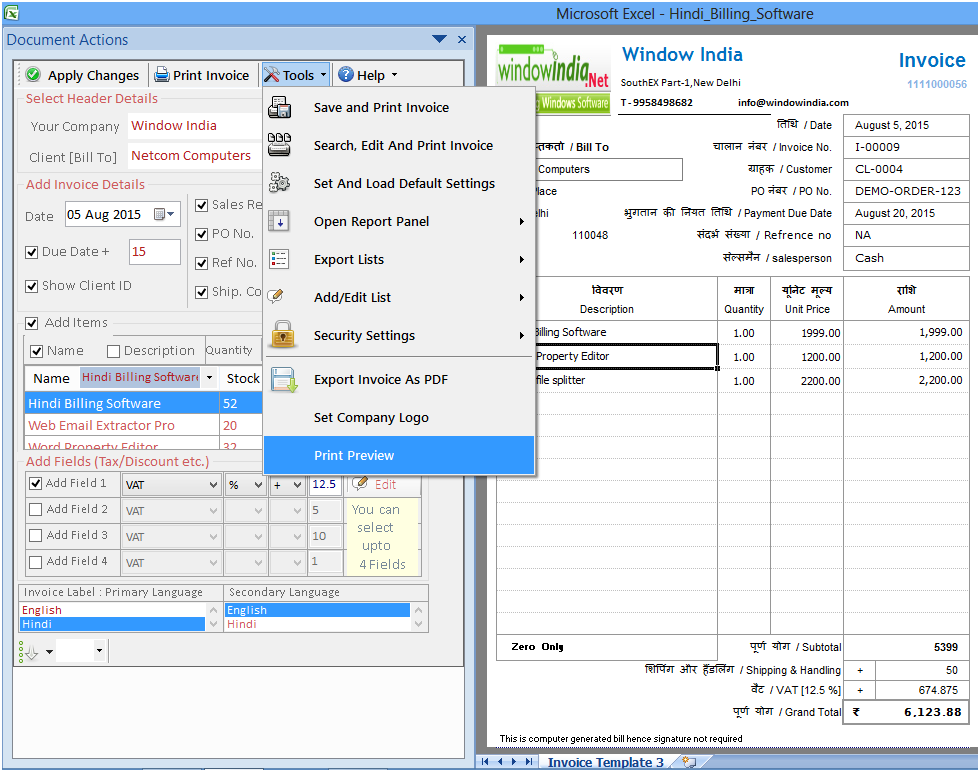978x772 pixels.
Task: Expand the Security Settings submenu arrow
Action: click(x=522, y=335)
